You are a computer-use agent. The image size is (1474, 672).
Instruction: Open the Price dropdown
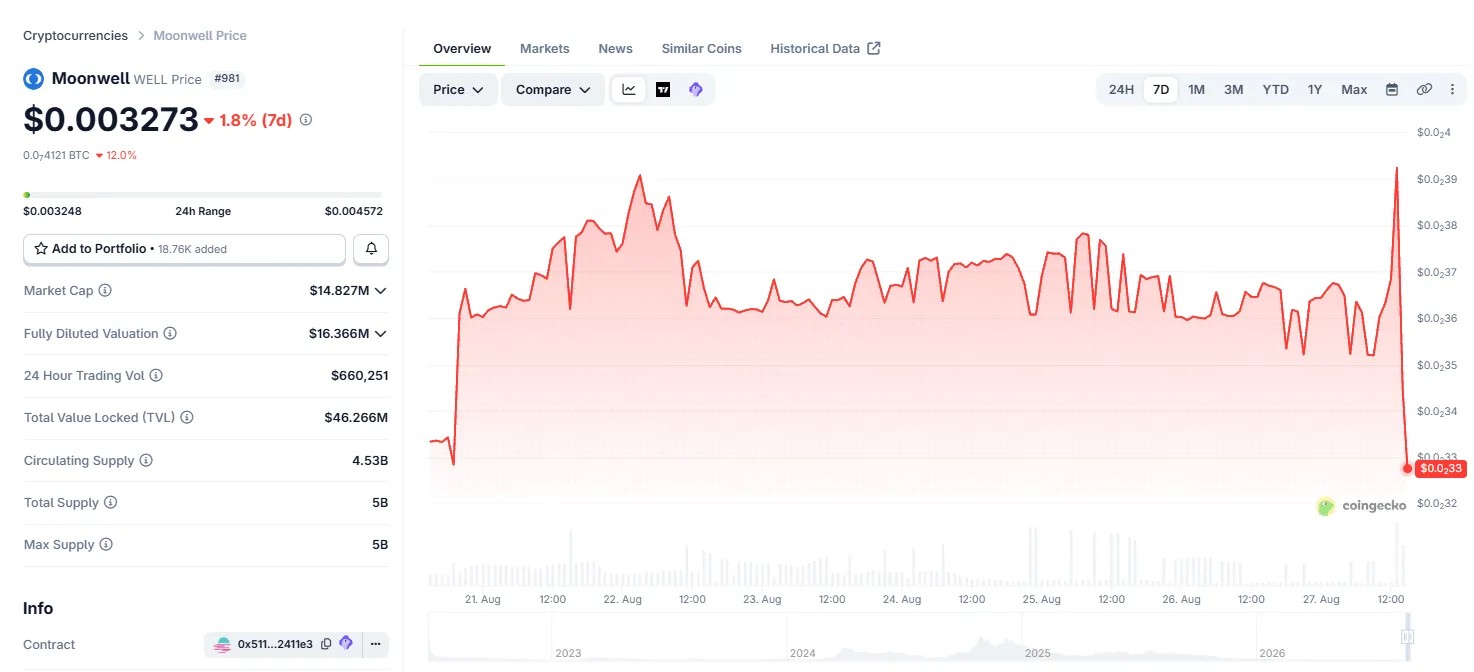click(x=458, y=90)
